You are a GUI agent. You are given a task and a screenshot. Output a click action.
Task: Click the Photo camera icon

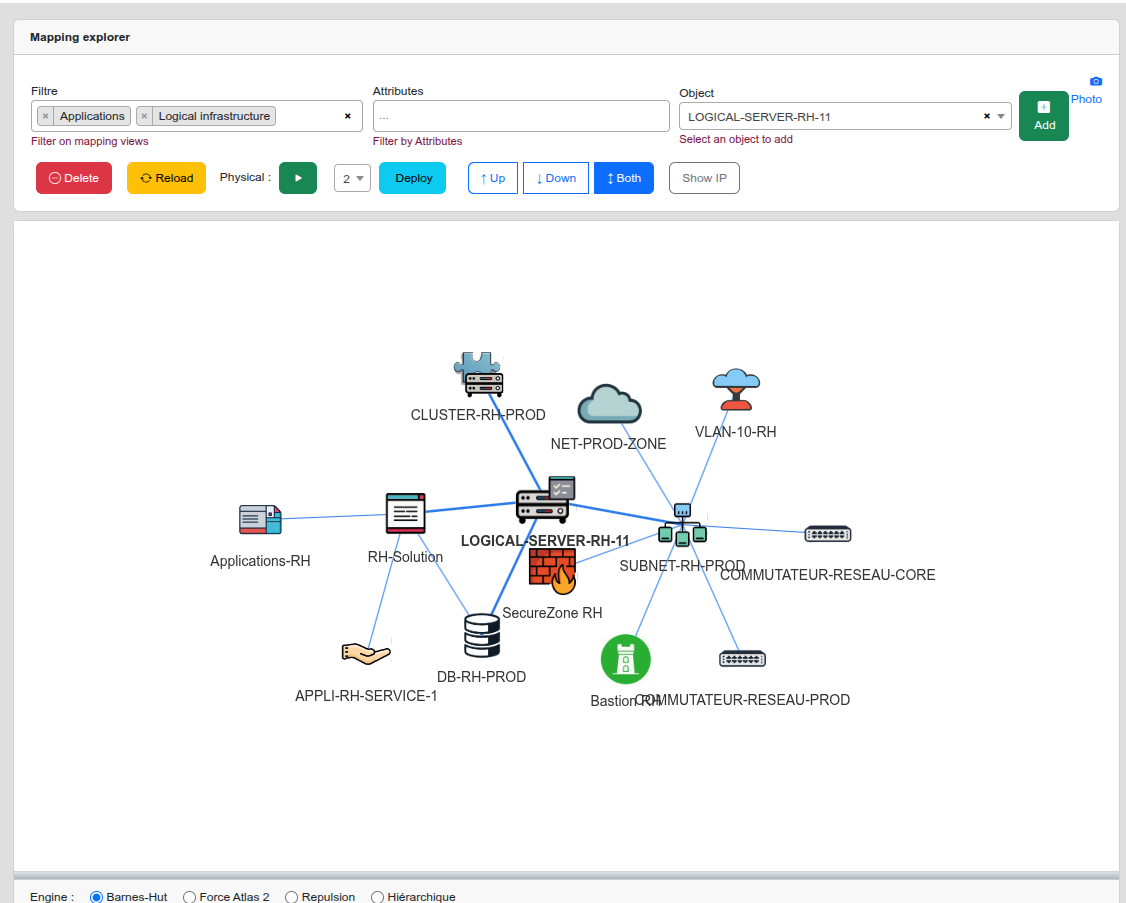[1096, 81]
